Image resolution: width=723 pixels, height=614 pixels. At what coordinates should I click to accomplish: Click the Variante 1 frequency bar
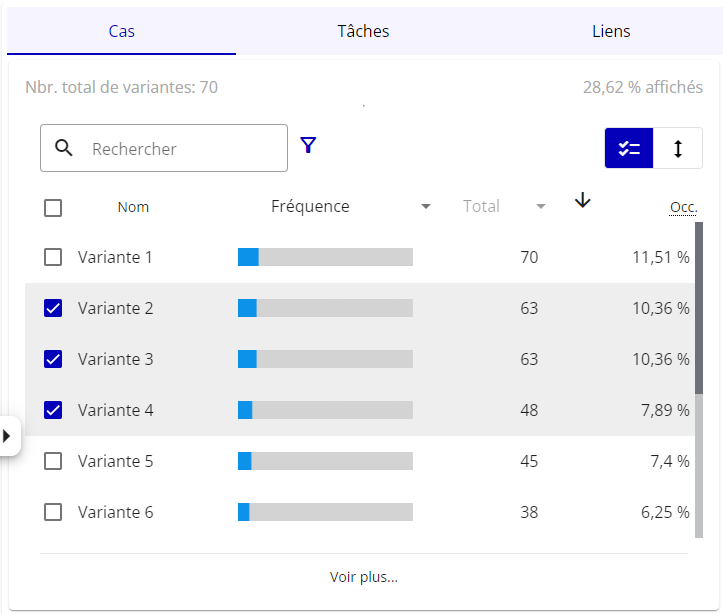[x=325, y=258]
